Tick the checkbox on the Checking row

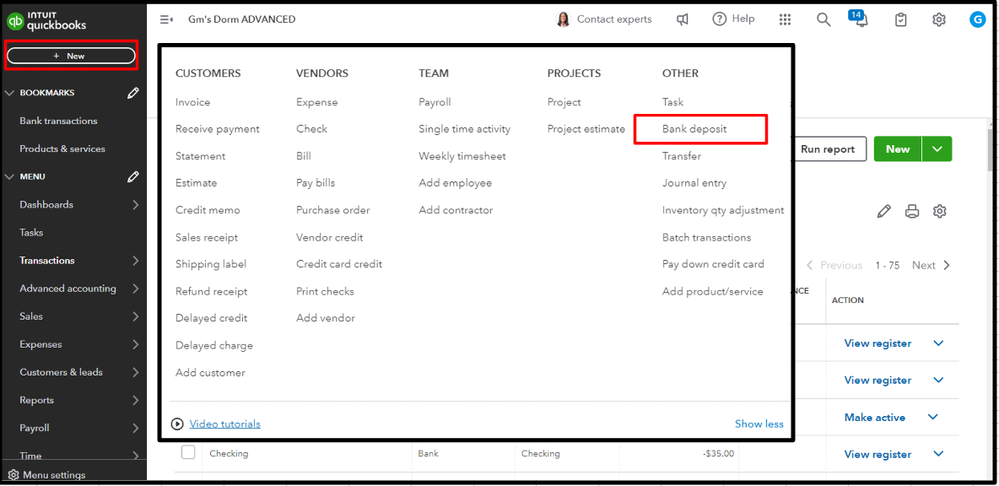click(188, 452)
